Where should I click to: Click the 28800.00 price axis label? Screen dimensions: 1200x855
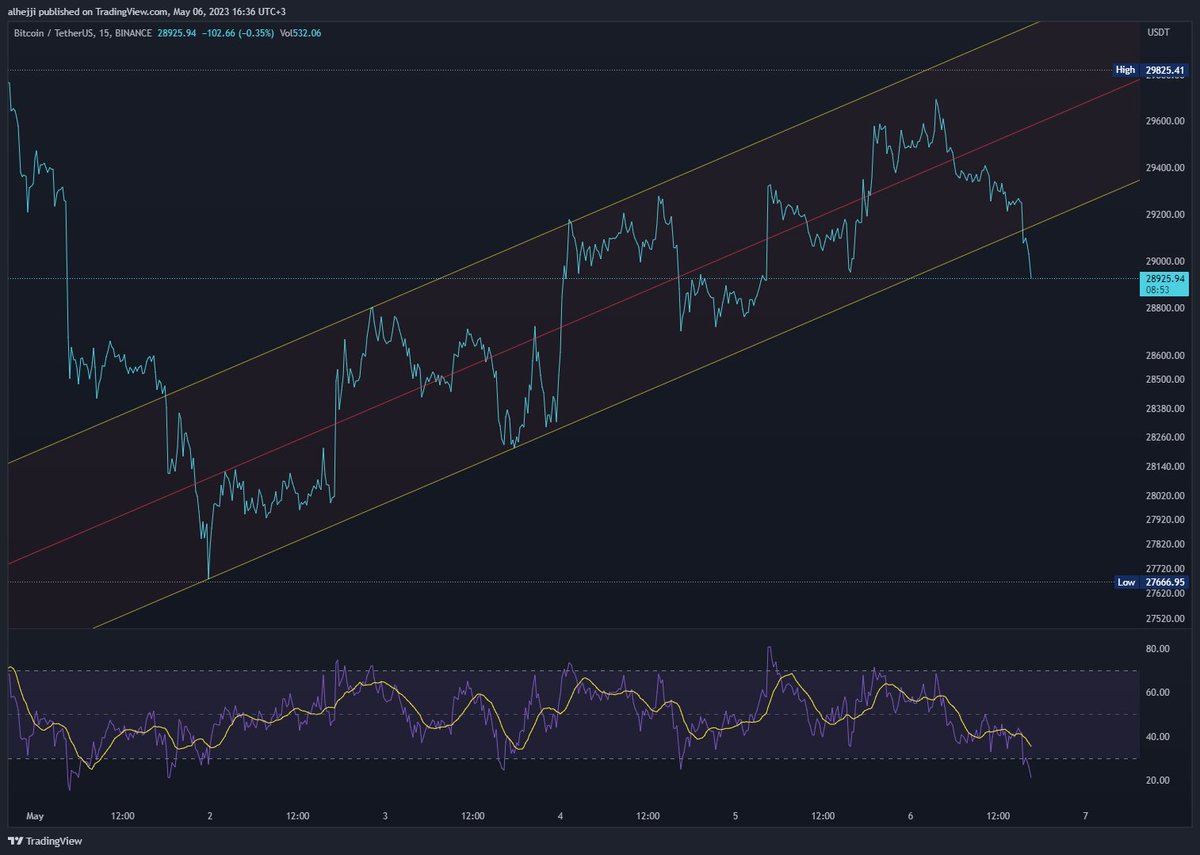[x=1165, y=309]
